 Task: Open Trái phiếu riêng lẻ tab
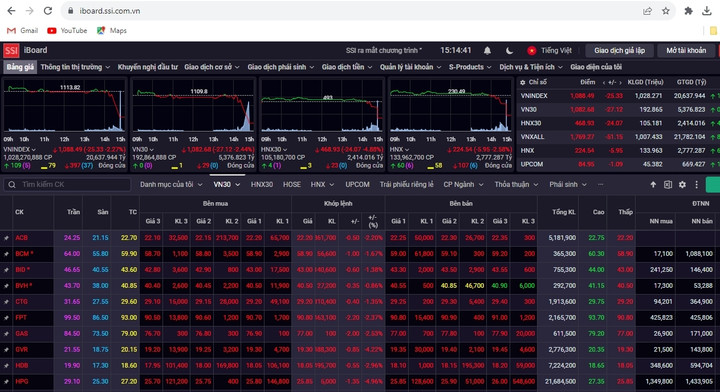[x=406, y=185]
